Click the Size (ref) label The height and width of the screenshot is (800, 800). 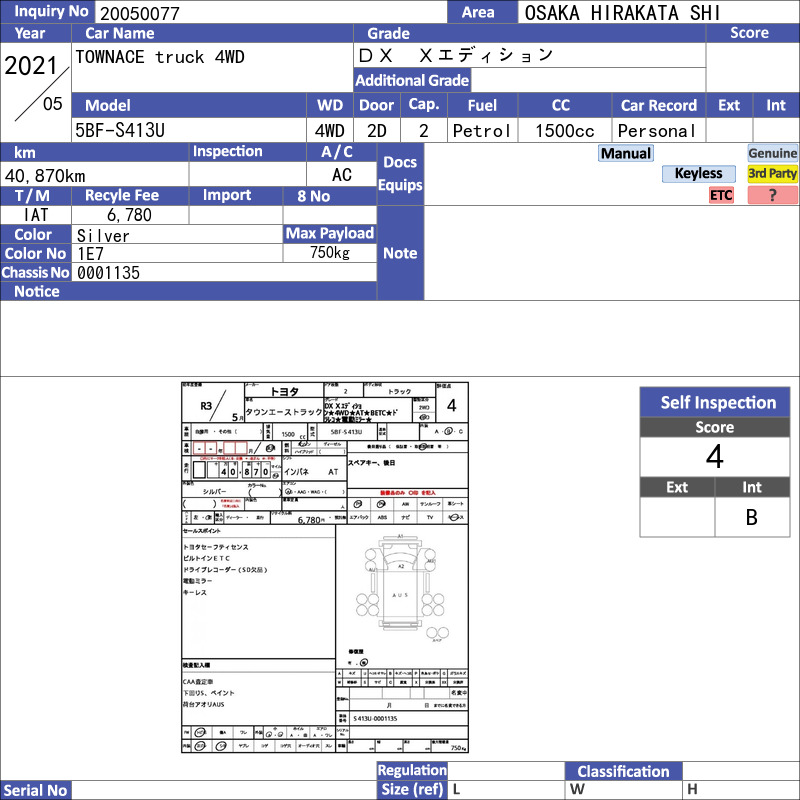pyautogui.click(x=412, y=789)
